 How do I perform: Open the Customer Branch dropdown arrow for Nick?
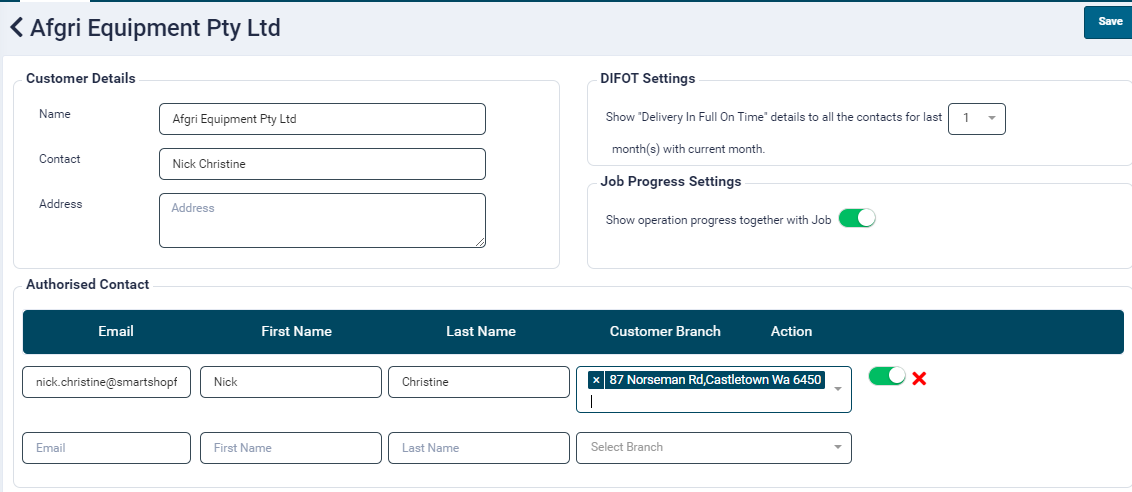click(x=838, y=389)
